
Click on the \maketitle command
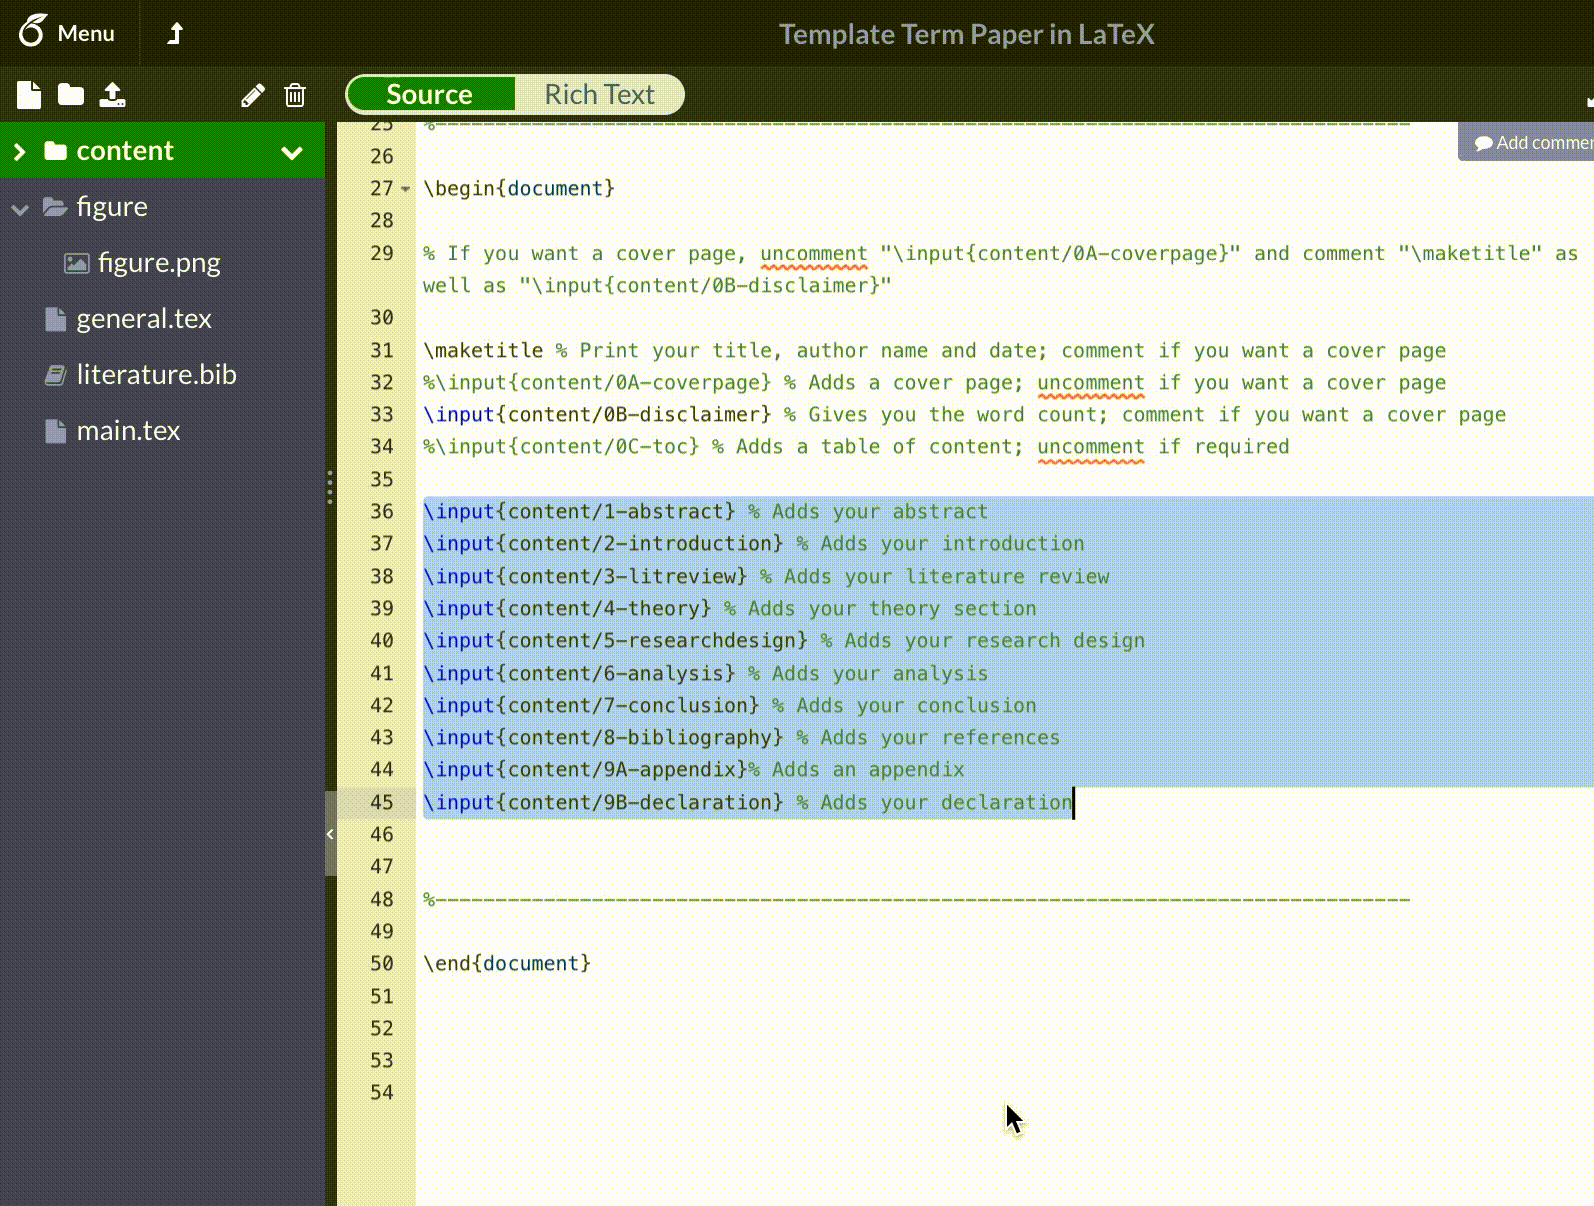click(483, 350)
